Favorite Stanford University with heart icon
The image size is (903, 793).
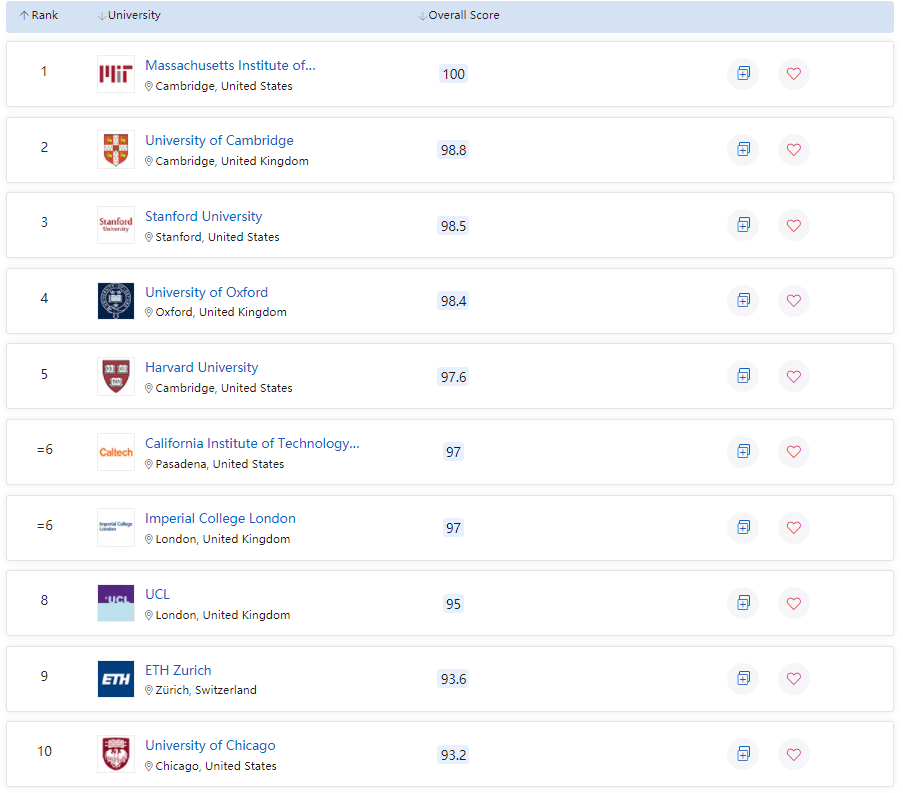click(793, 225)
